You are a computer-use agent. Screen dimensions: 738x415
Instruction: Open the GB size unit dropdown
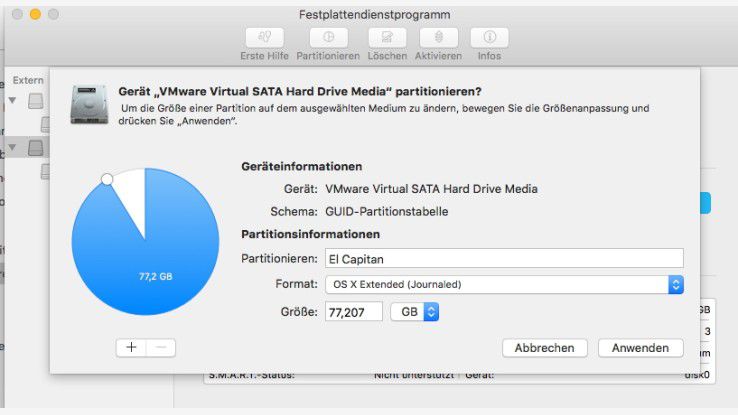click(415, 312)
